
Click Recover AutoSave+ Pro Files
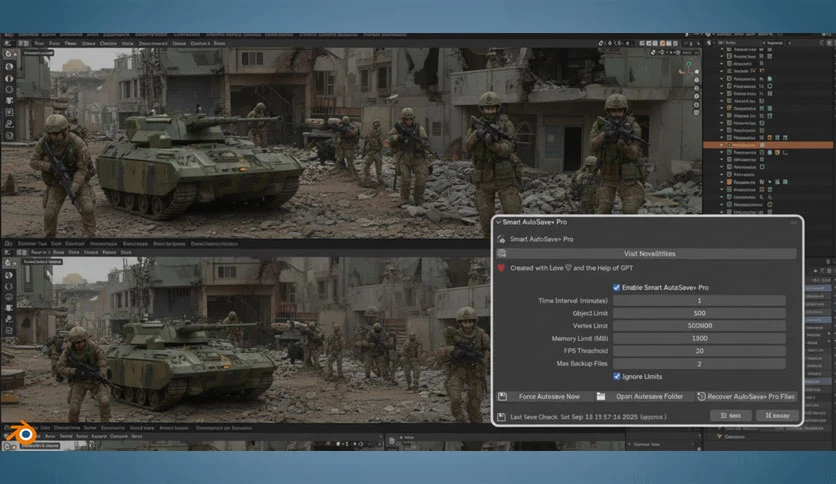(751, 396)
